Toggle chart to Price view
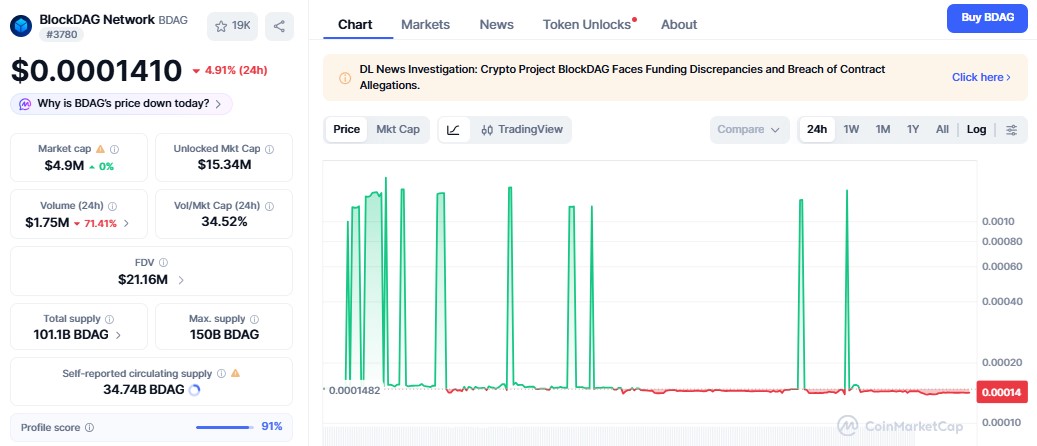 347,130
